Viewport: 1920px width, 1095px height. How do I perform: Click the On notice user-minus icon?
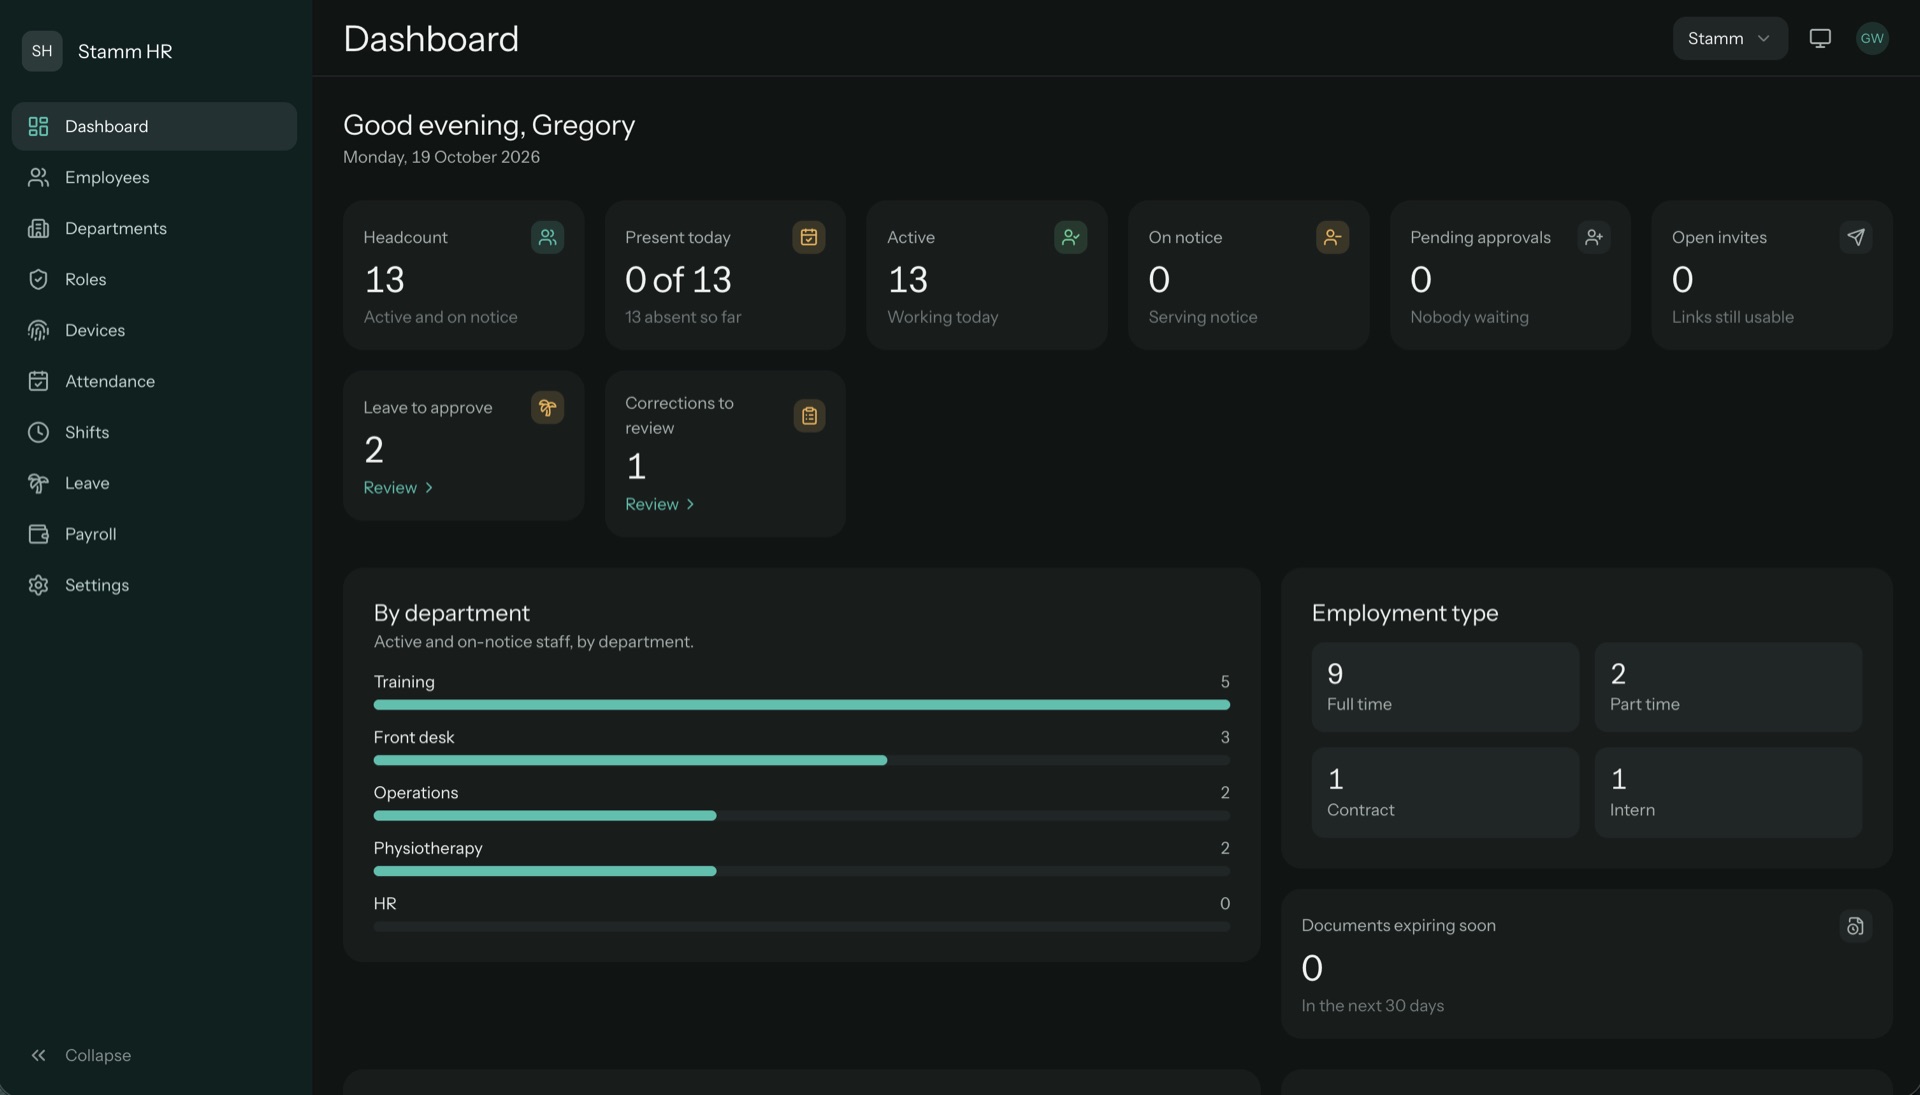tap(1332, 237)
